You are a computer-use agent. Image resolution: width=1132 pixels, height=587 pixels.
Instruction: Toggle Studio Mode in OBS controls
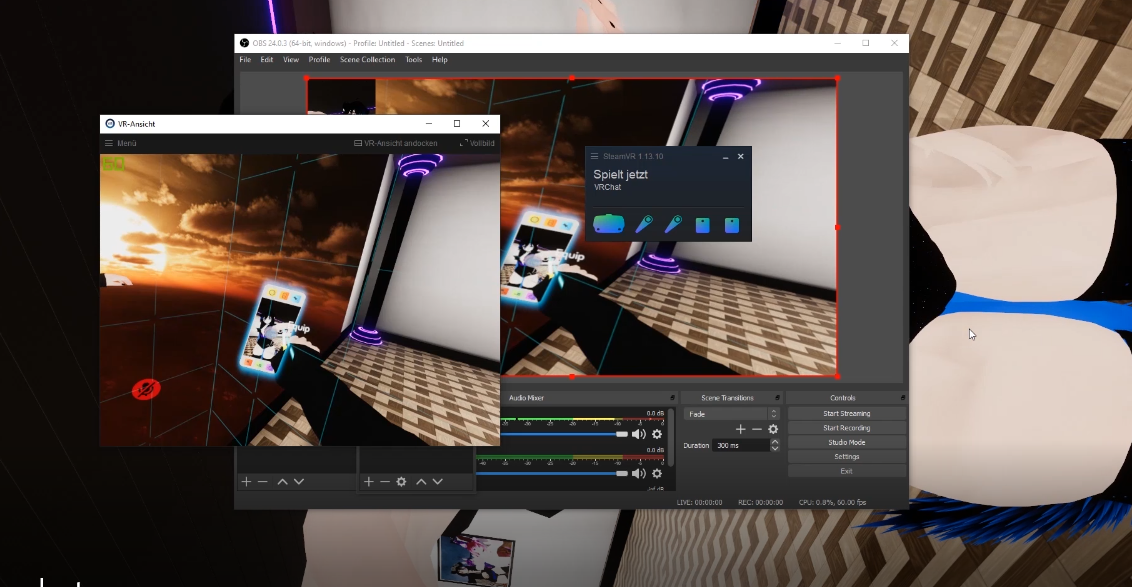[846, 442]
